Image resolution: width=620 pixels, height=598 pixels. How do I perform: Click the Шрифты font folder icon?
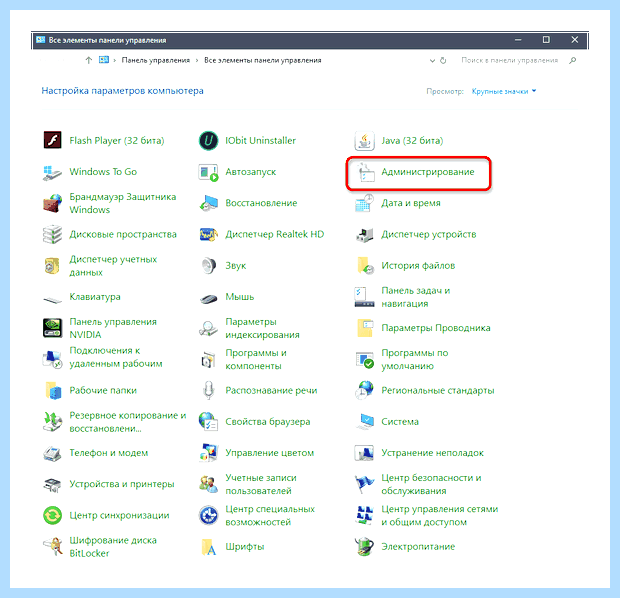tap(208, 547)
